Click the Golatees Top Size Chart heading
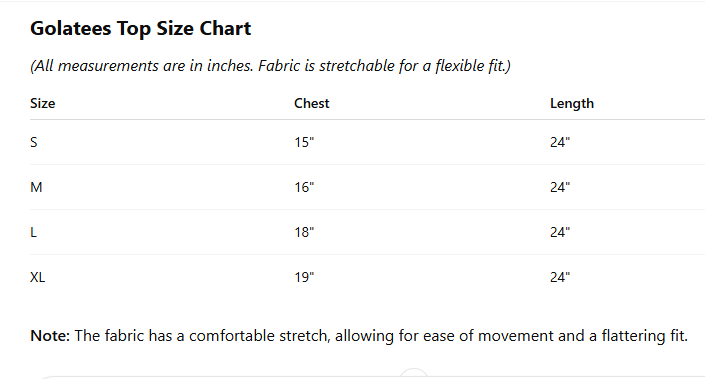Viewport: 705px width, 379px height. (x=140, y=28)
